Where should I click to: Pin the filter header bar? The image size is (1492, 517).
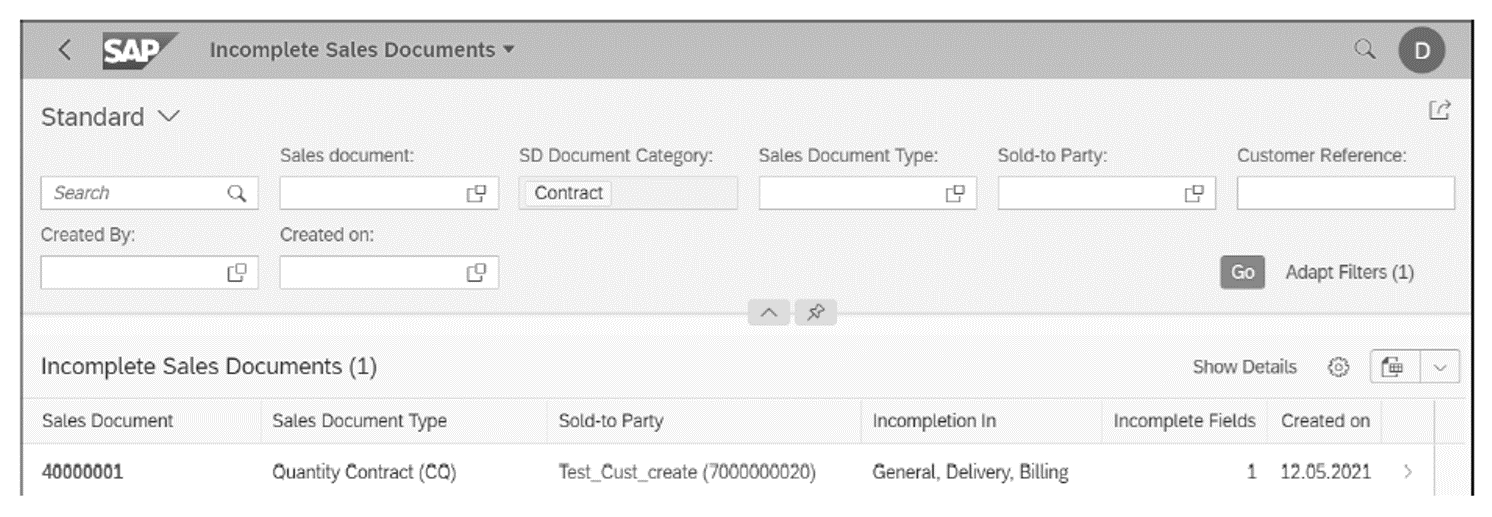click(816, 312)
